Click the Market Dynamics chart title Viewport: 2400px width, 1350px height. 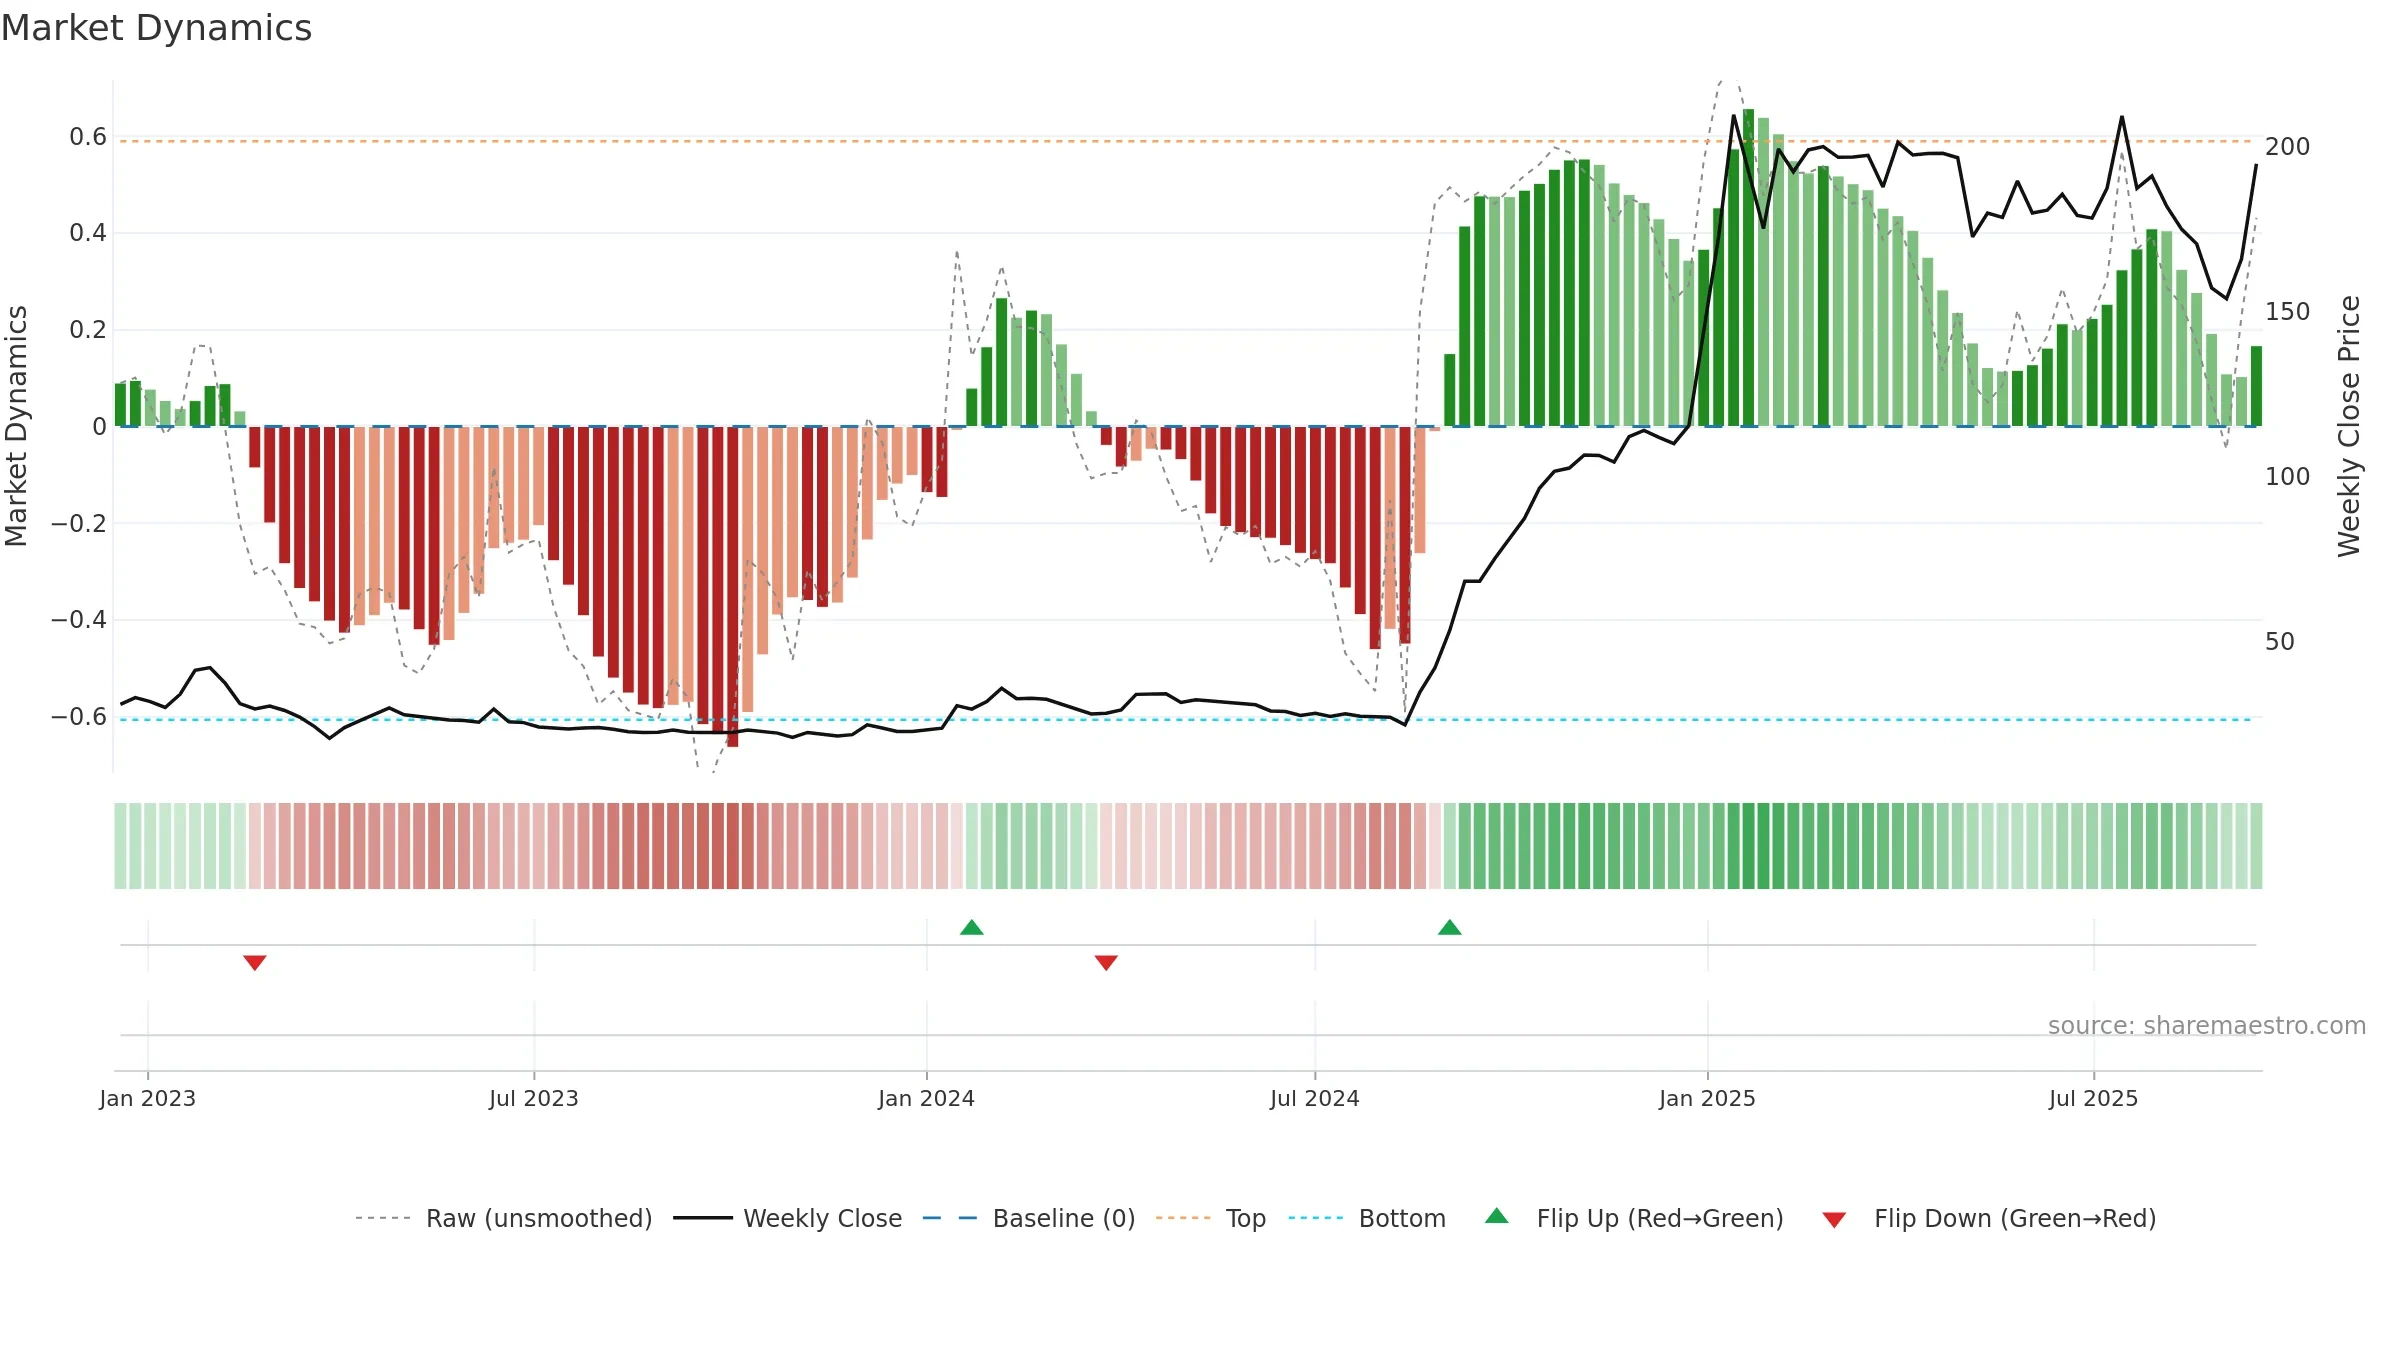click(x=157, y=28)
